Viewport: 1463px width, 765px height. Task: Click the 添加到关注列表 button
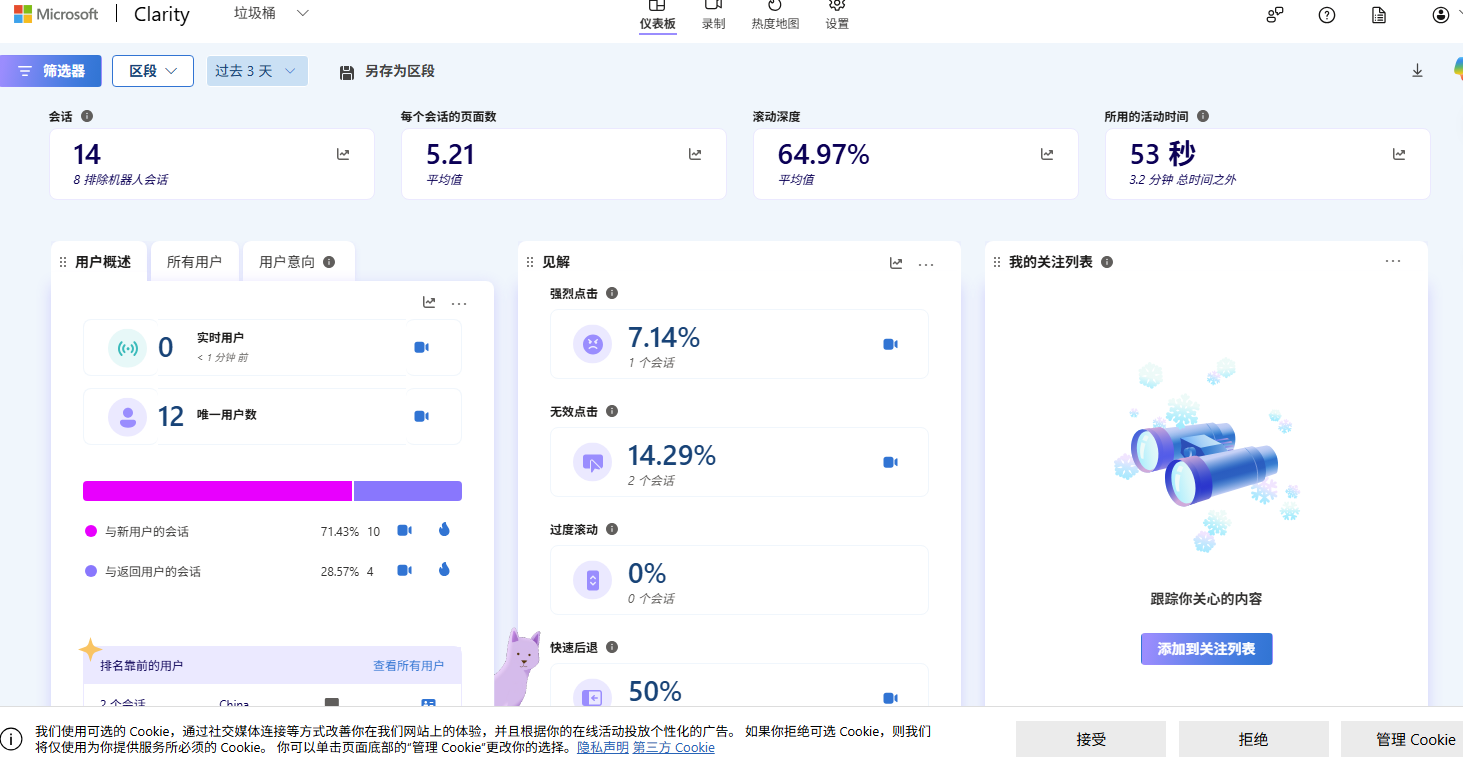click(1206, 649)
